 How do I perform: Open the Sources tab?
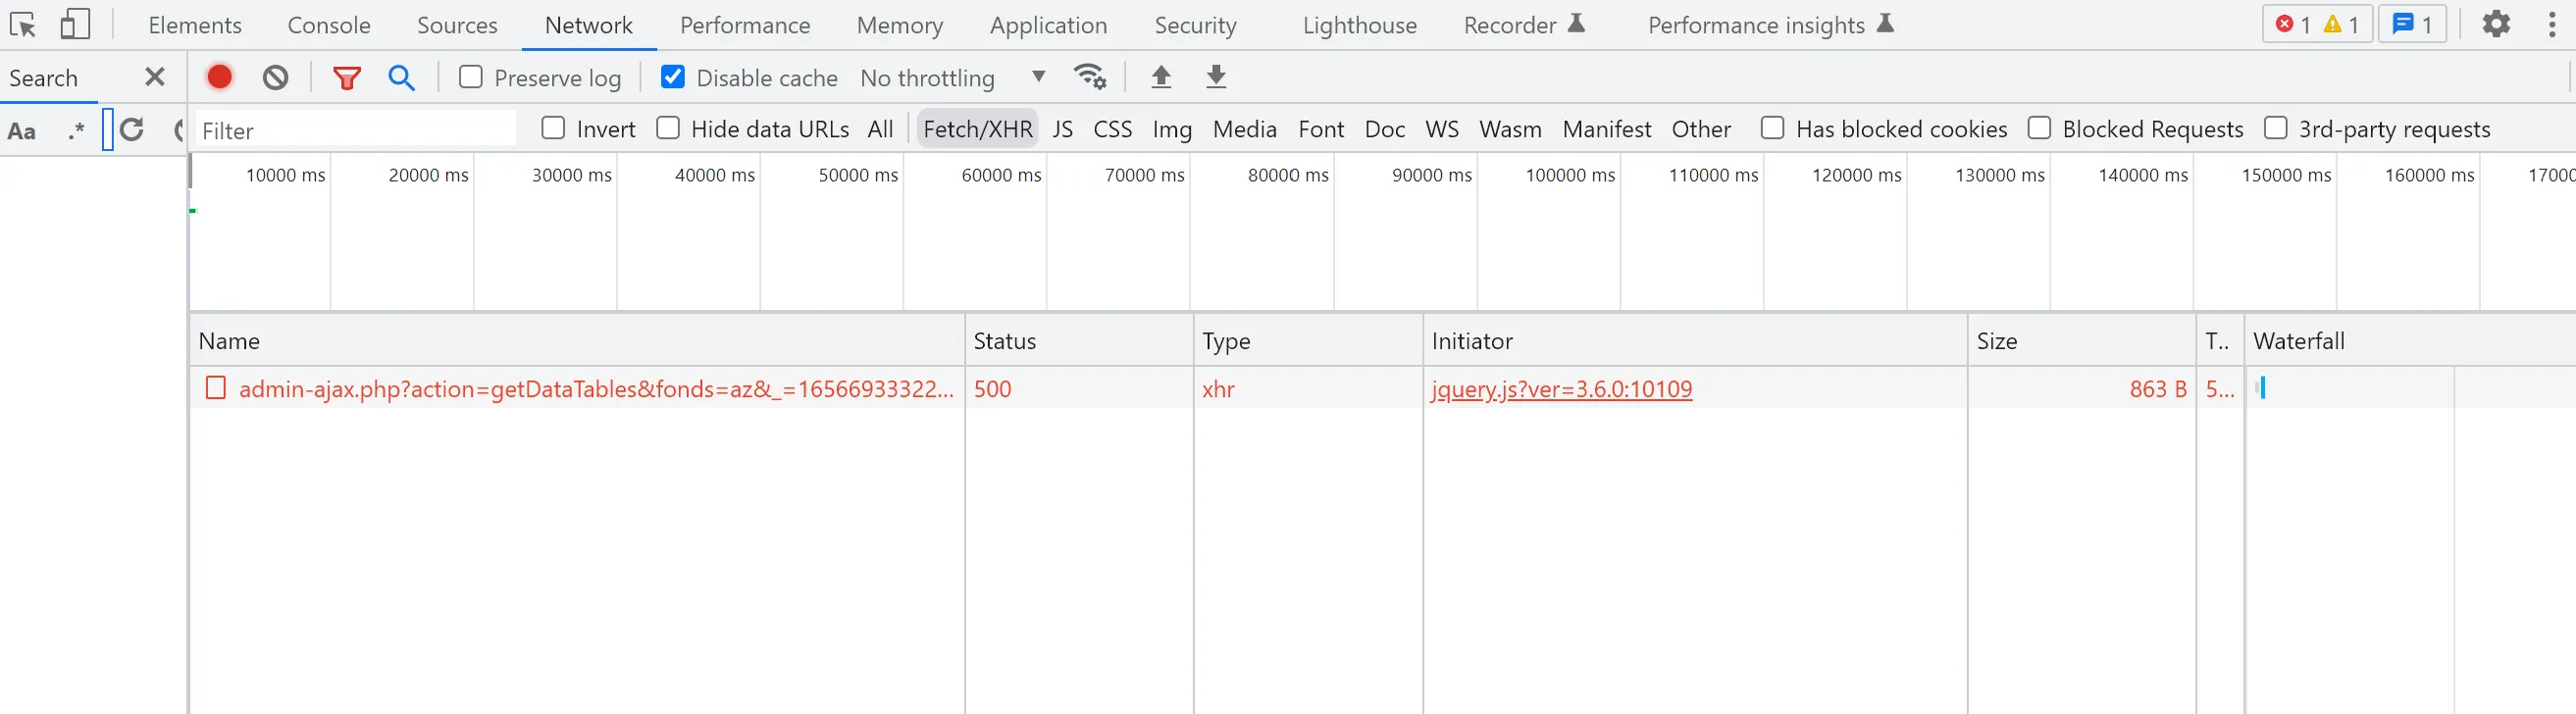[457, 25]
